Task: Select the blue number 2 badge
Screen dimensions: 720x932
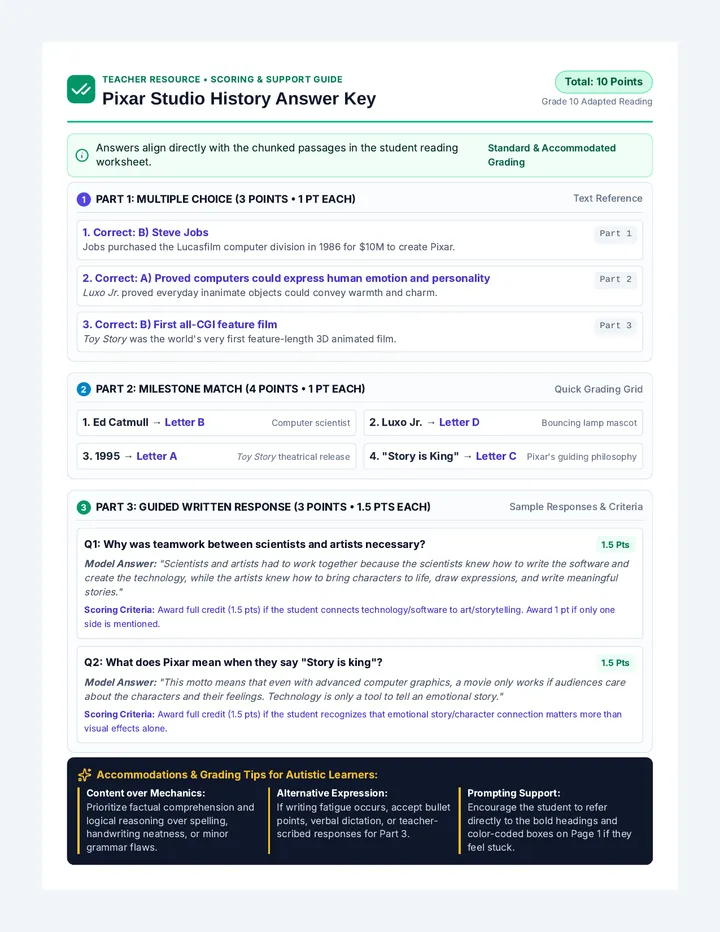Action: pos(84,389)
